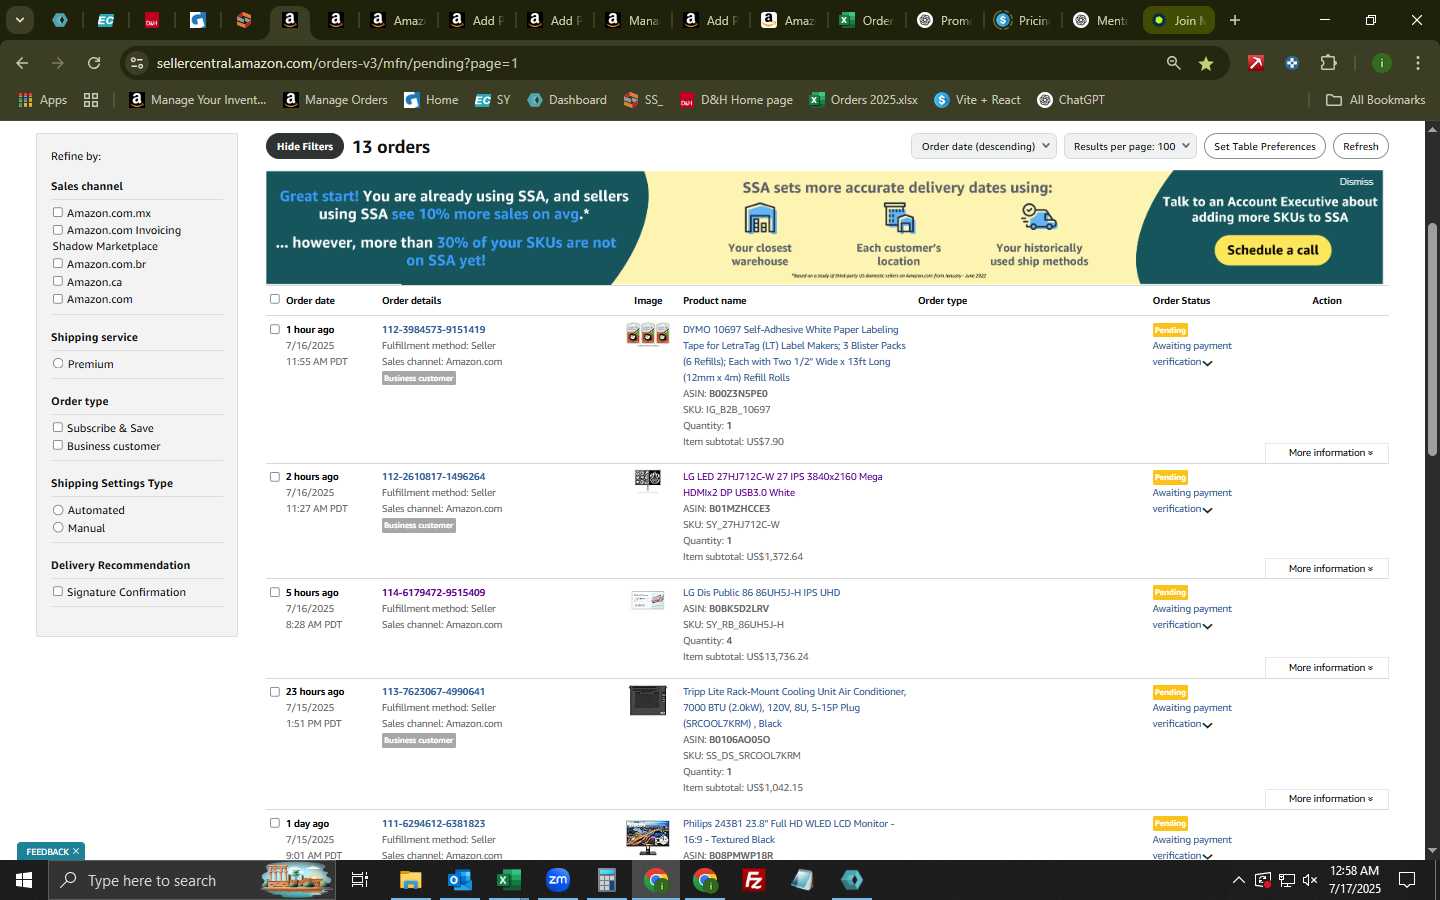Check the Amazon.com.mx sales channel filter
The width and height of the screenshot is (1440, 900).
click(x=58, y=212)
